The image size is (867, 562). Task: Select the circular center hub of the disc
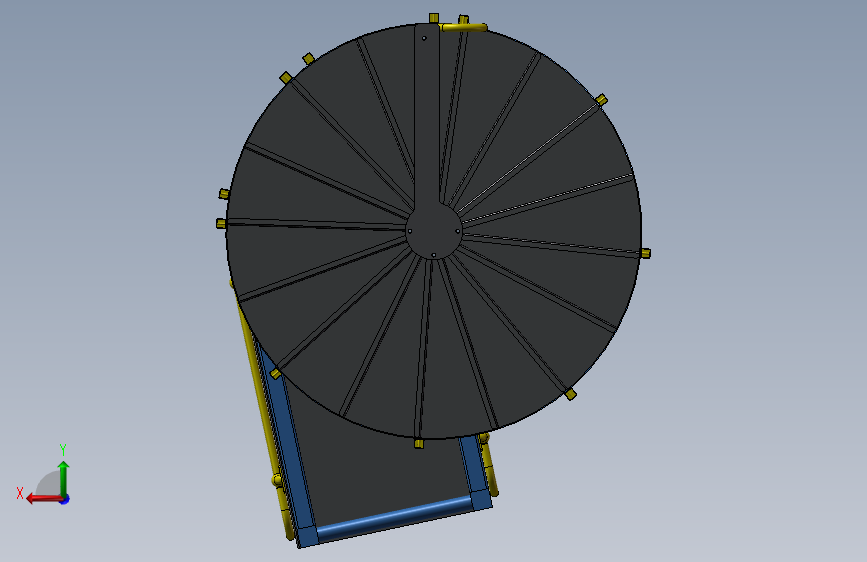(434, 231)
